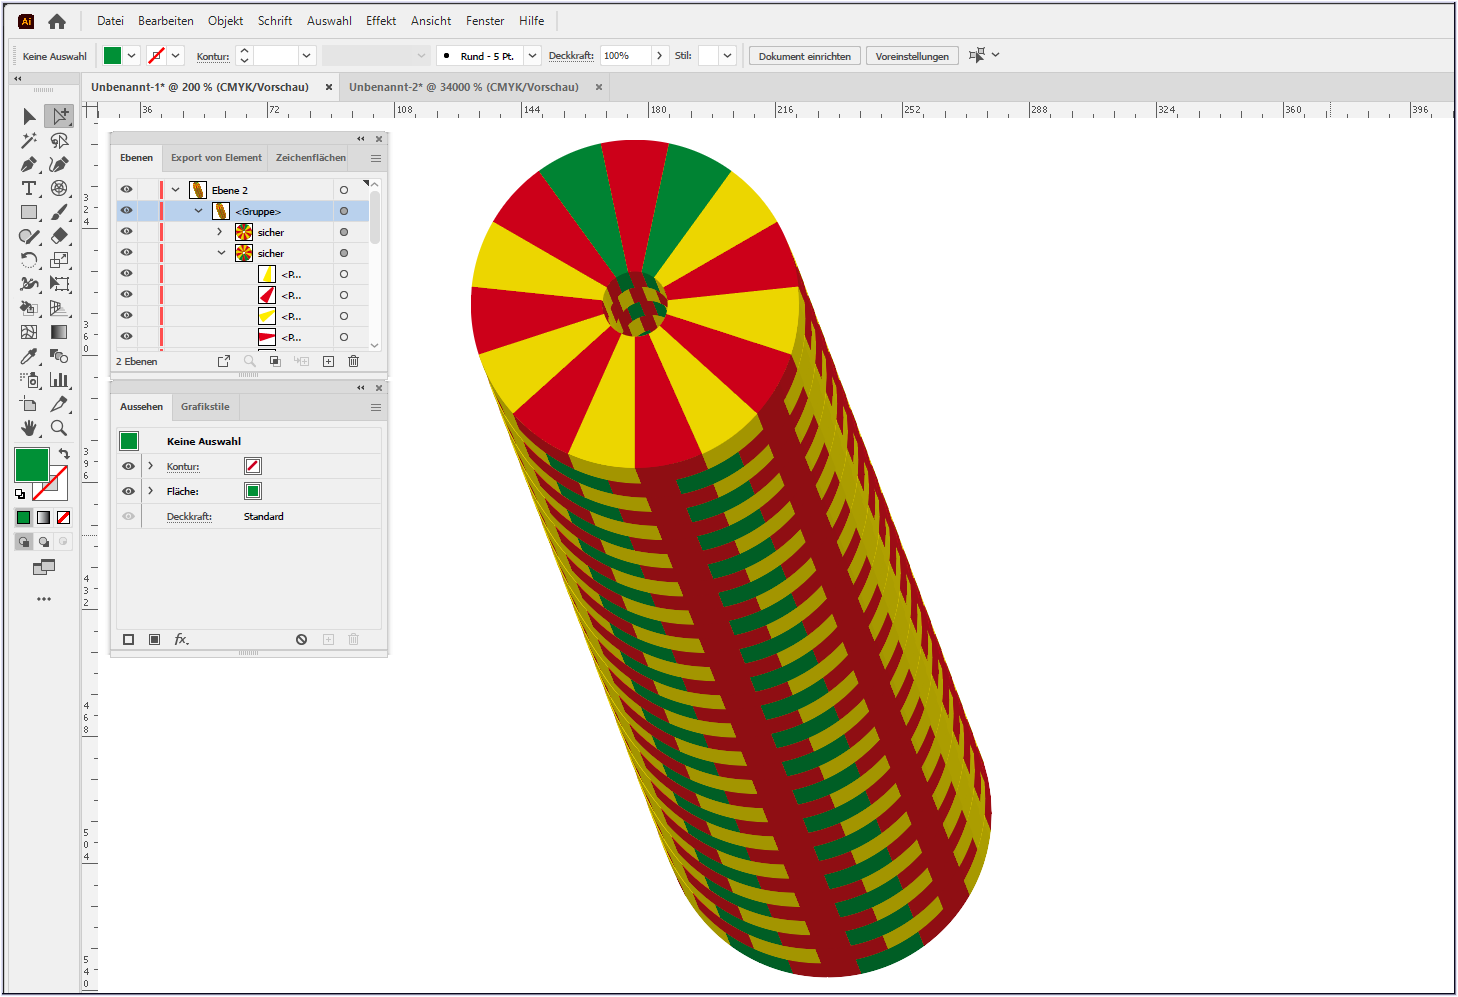This screenshot has width=1458, height=997.
Task: Select the Zoom tool in the toolbar
Action: tap(57, 427)
